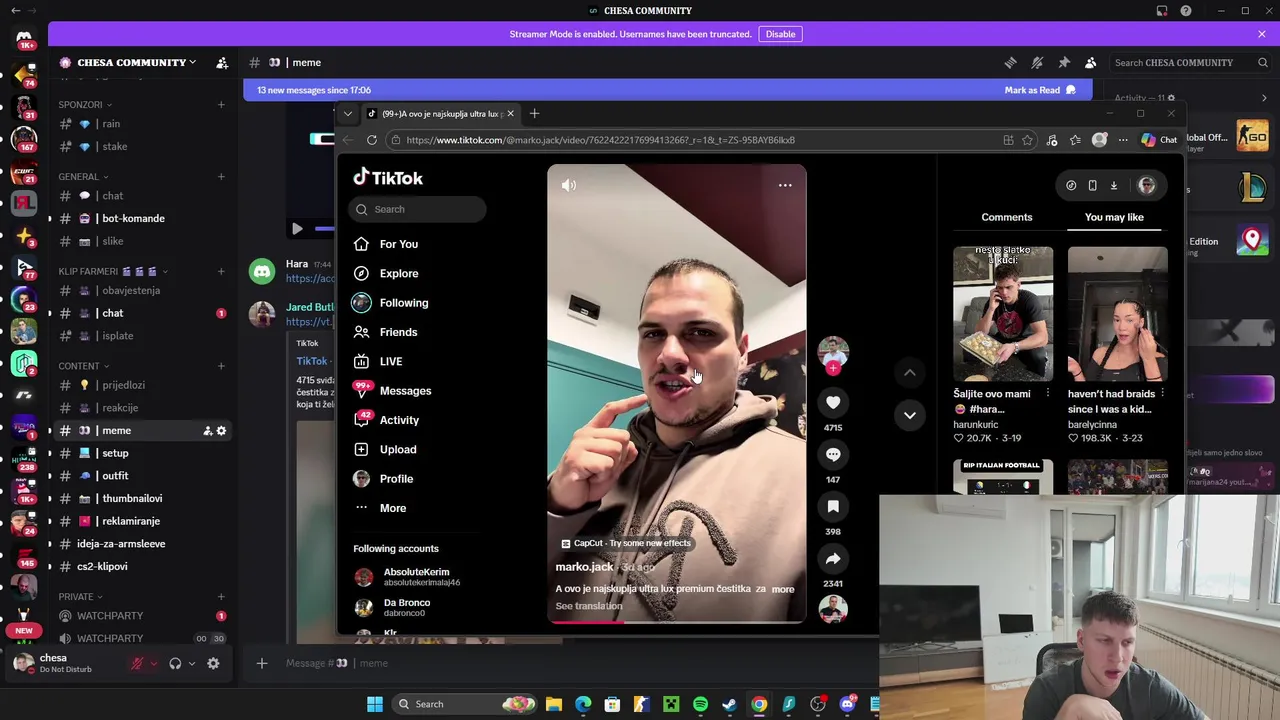The height and width of the screenshot is (720, 1280).
Task: Open microphone input options chevron
Action: point(153,664)
